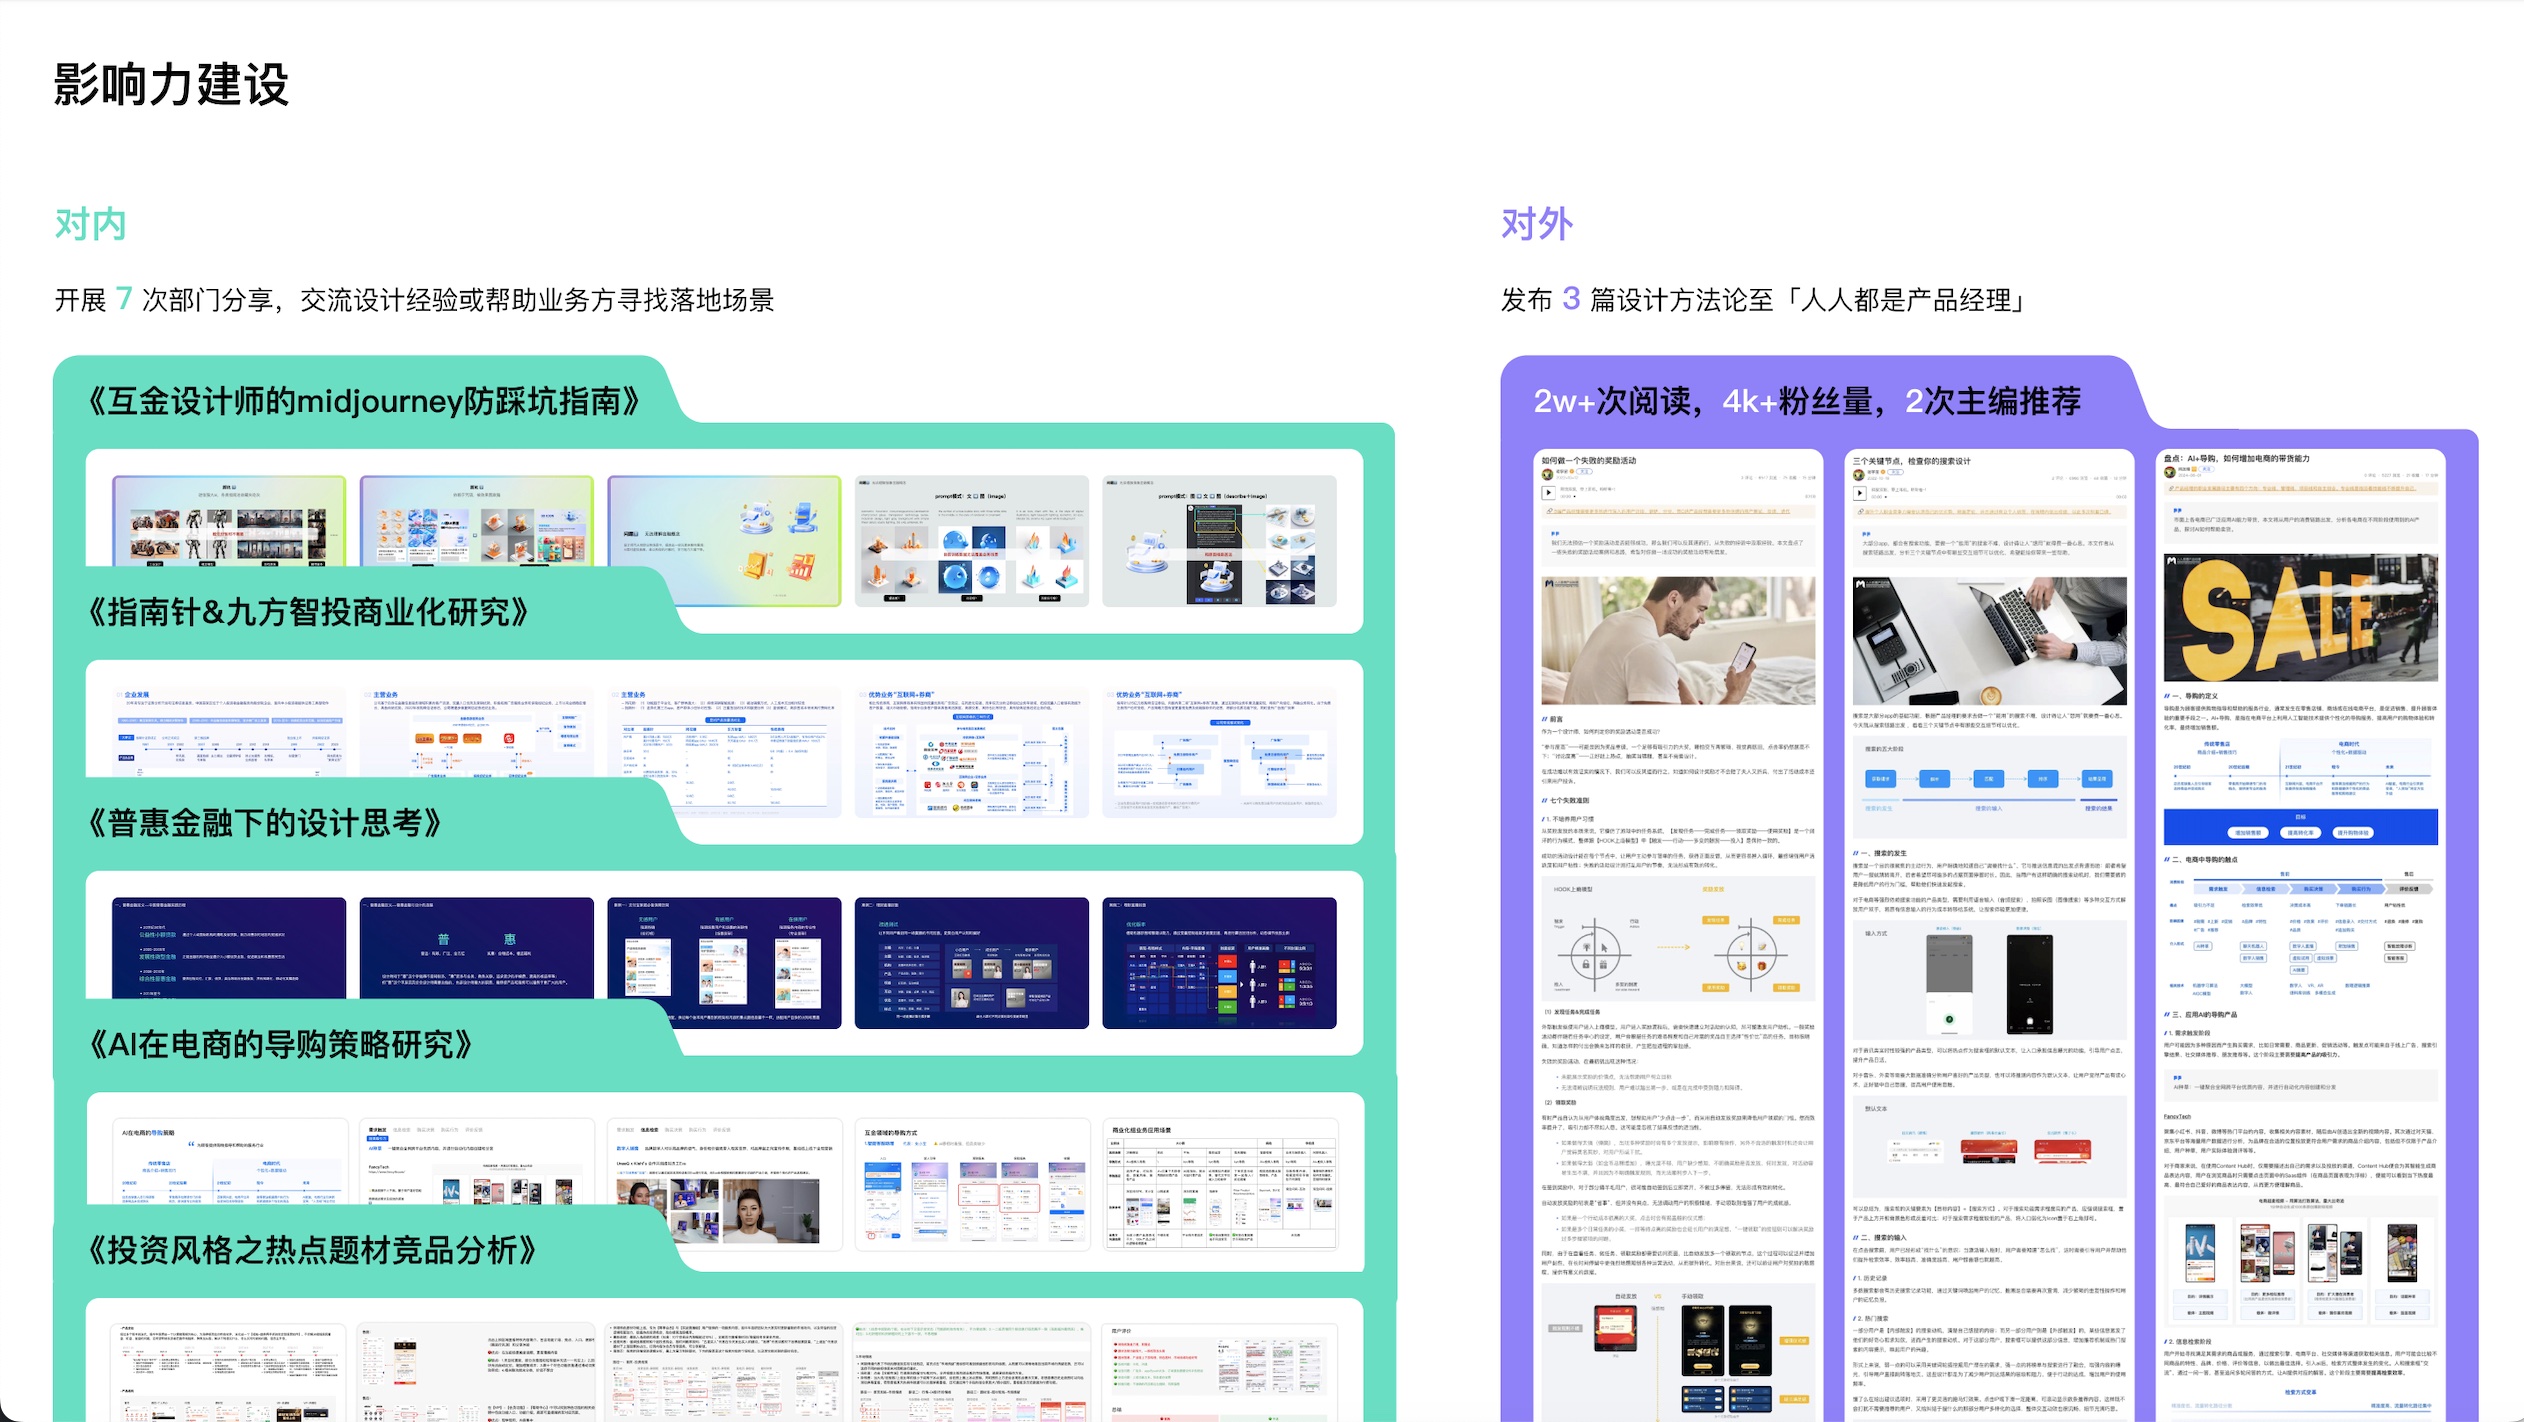
Task: Play audio in the failed reward activity article
Action: [x=1548, y=493]
